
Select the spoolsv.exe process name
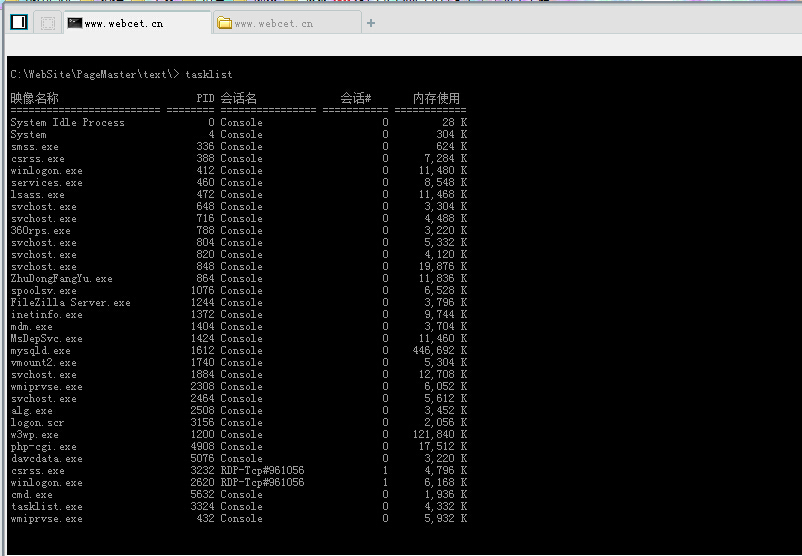coord(43,291)
